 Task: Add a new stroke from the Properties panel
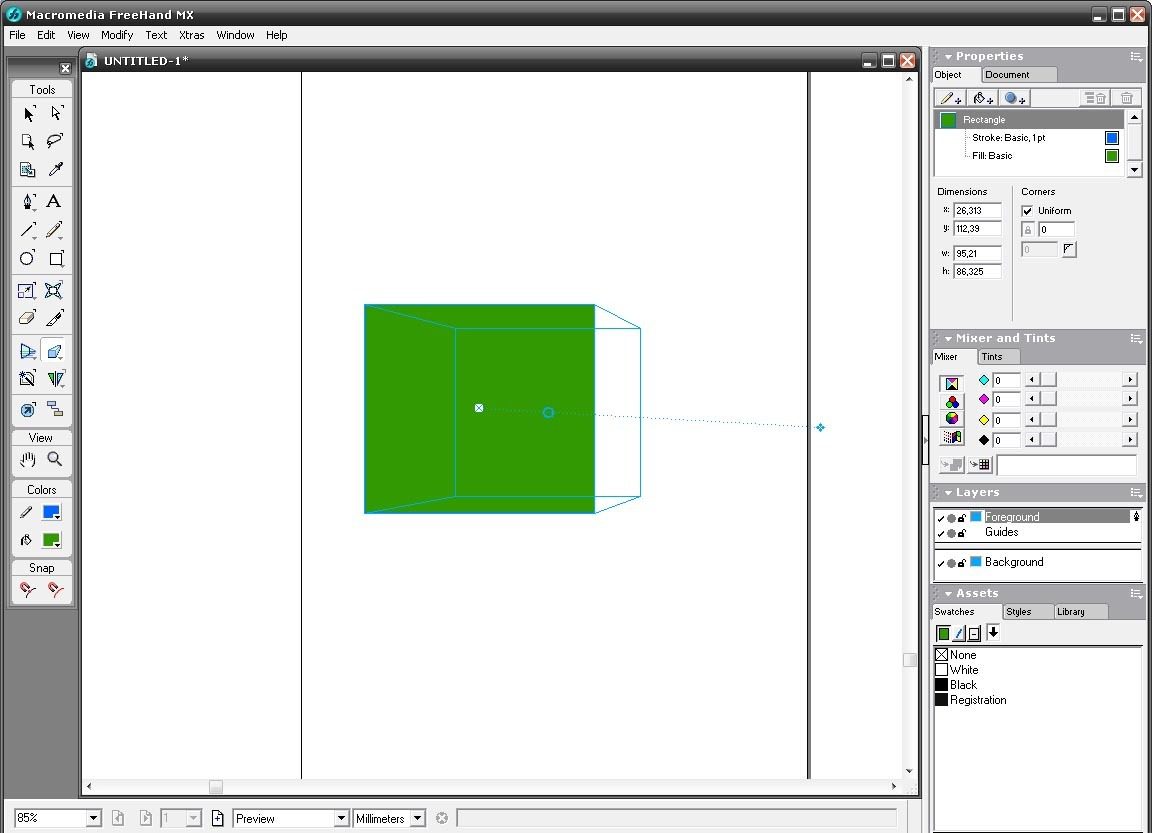point(949,97)
